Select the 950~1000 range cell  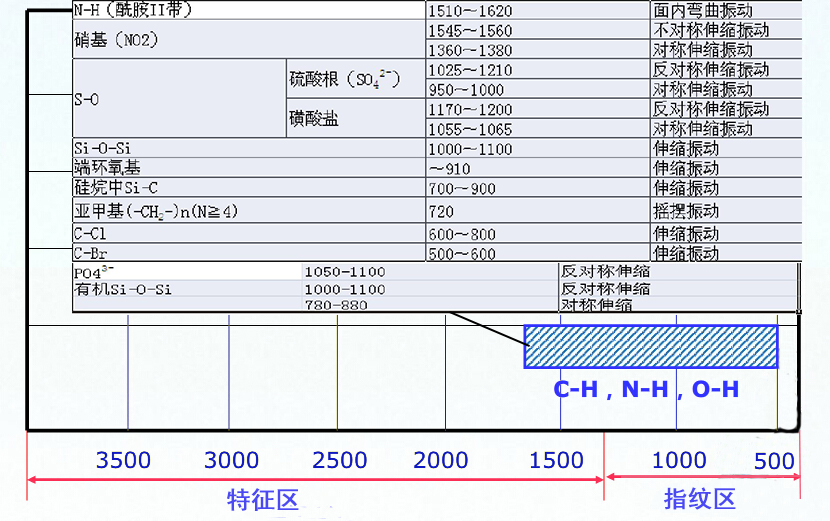click(x=538, y=89)
